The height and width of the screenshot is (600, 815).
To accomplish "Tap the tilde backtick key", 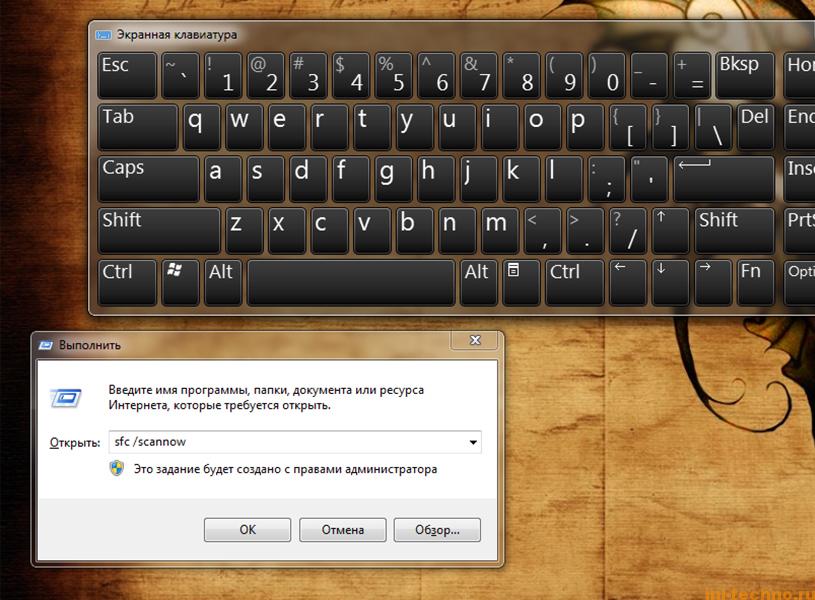I will click(180, 75).
